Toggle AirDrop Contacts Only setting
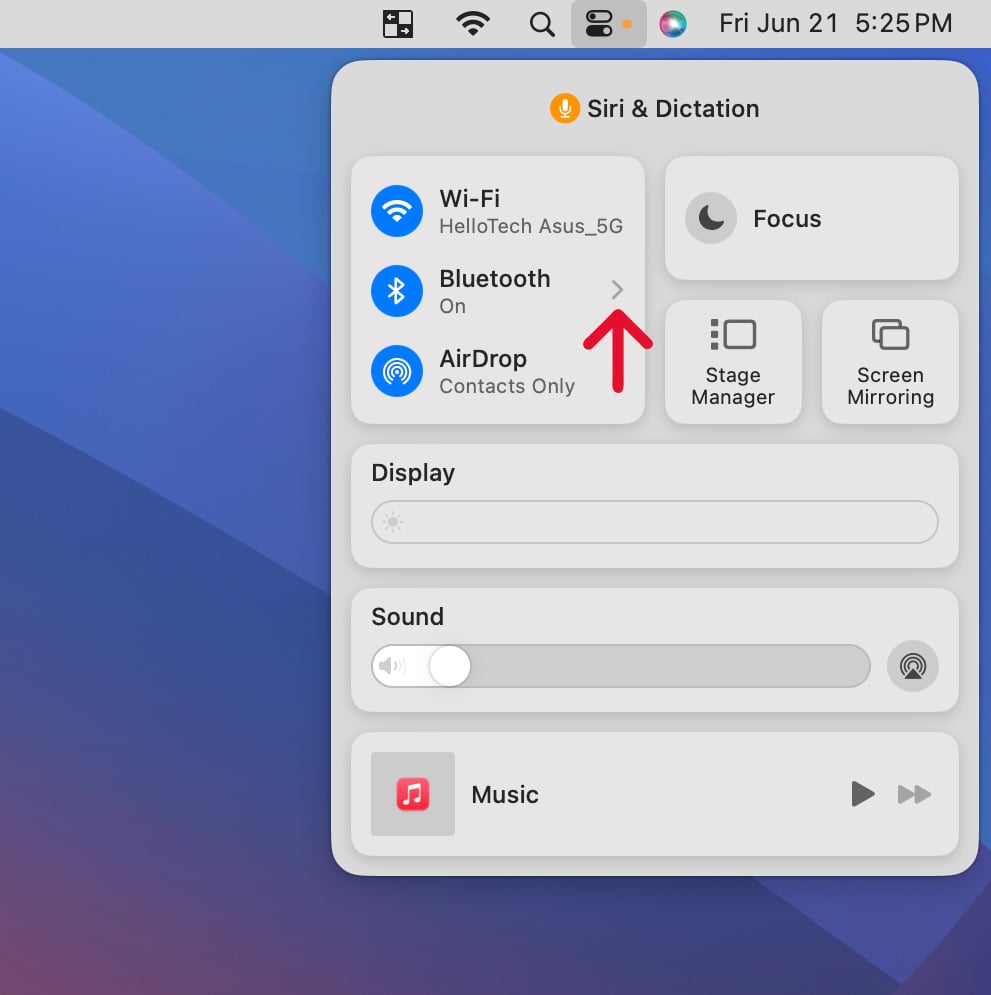The width and height of the screenshot is (991, 995). pyautogui.click(x=396, y=370)
